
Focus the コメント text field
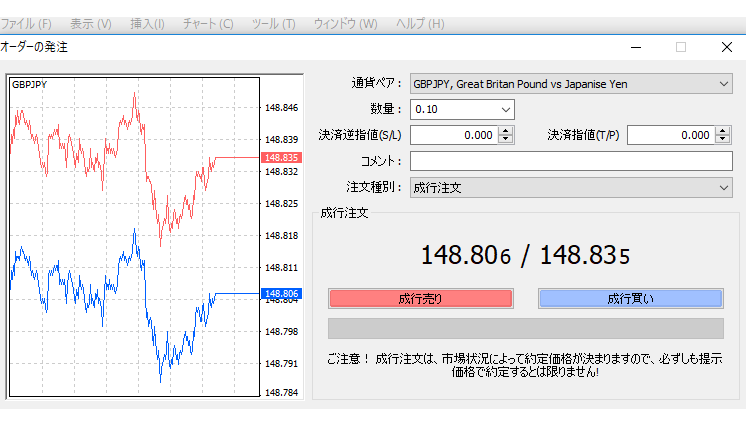pos(571,161)
